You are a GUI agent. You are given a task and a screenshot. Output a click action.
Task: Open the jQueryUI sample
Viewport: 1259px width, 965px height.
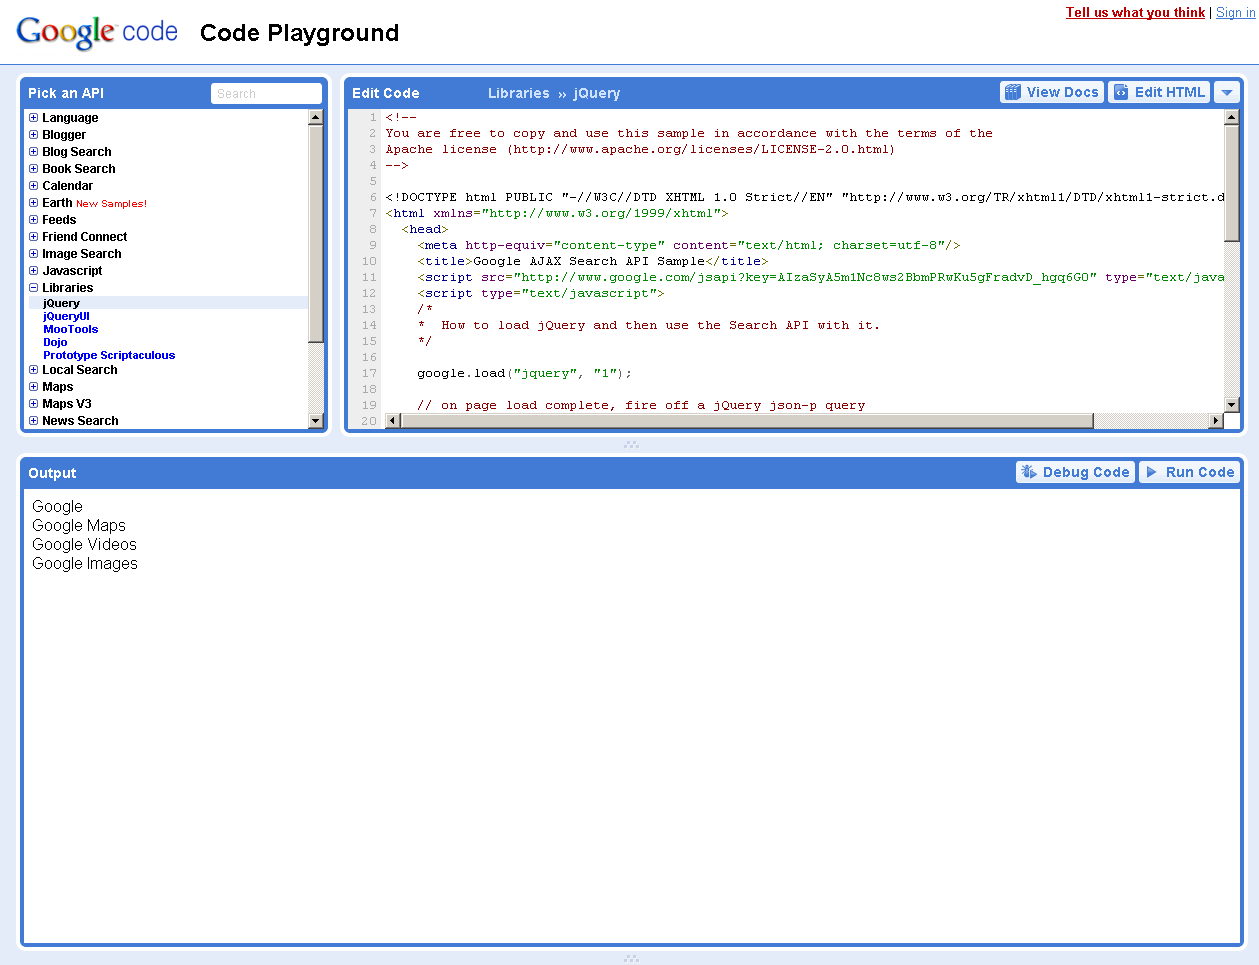(x=66, y=316)
